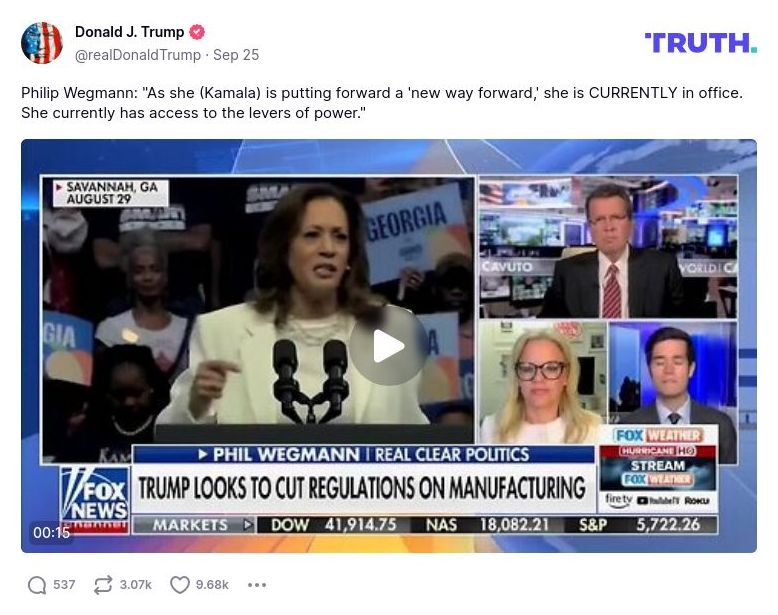Click the post text quoting Philip Wegmann
The width and height of the screenshot is (778, 615).
coord(382,103)
